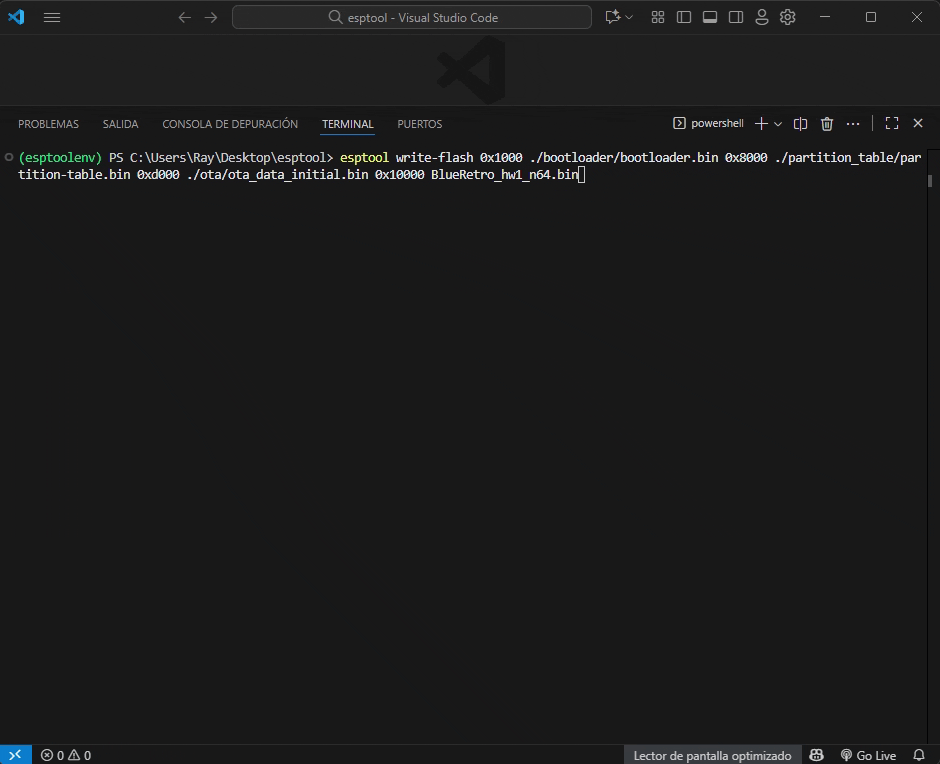This screenshot has height=764, width=940.
Task: Expand the Copilot chat dropdown arrow
Action: coord(629,17)
